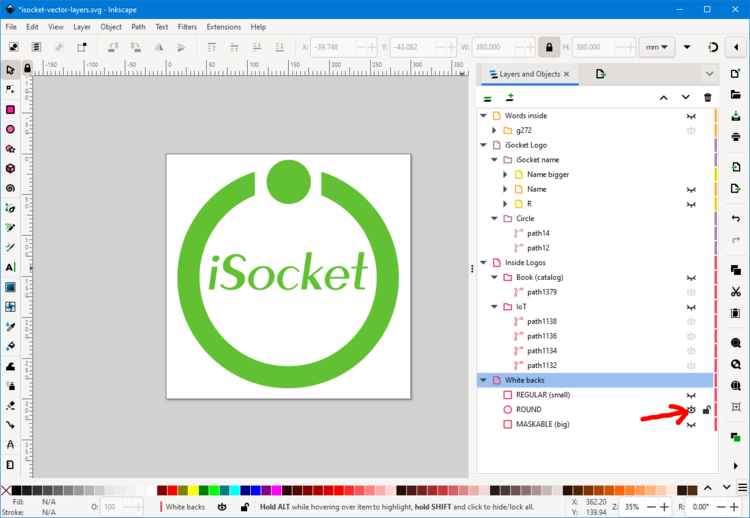The width and height of the screenshot is (750, 518).
Task: Toggle visibility of the Name layer
Action: click(x=691, y=189)
